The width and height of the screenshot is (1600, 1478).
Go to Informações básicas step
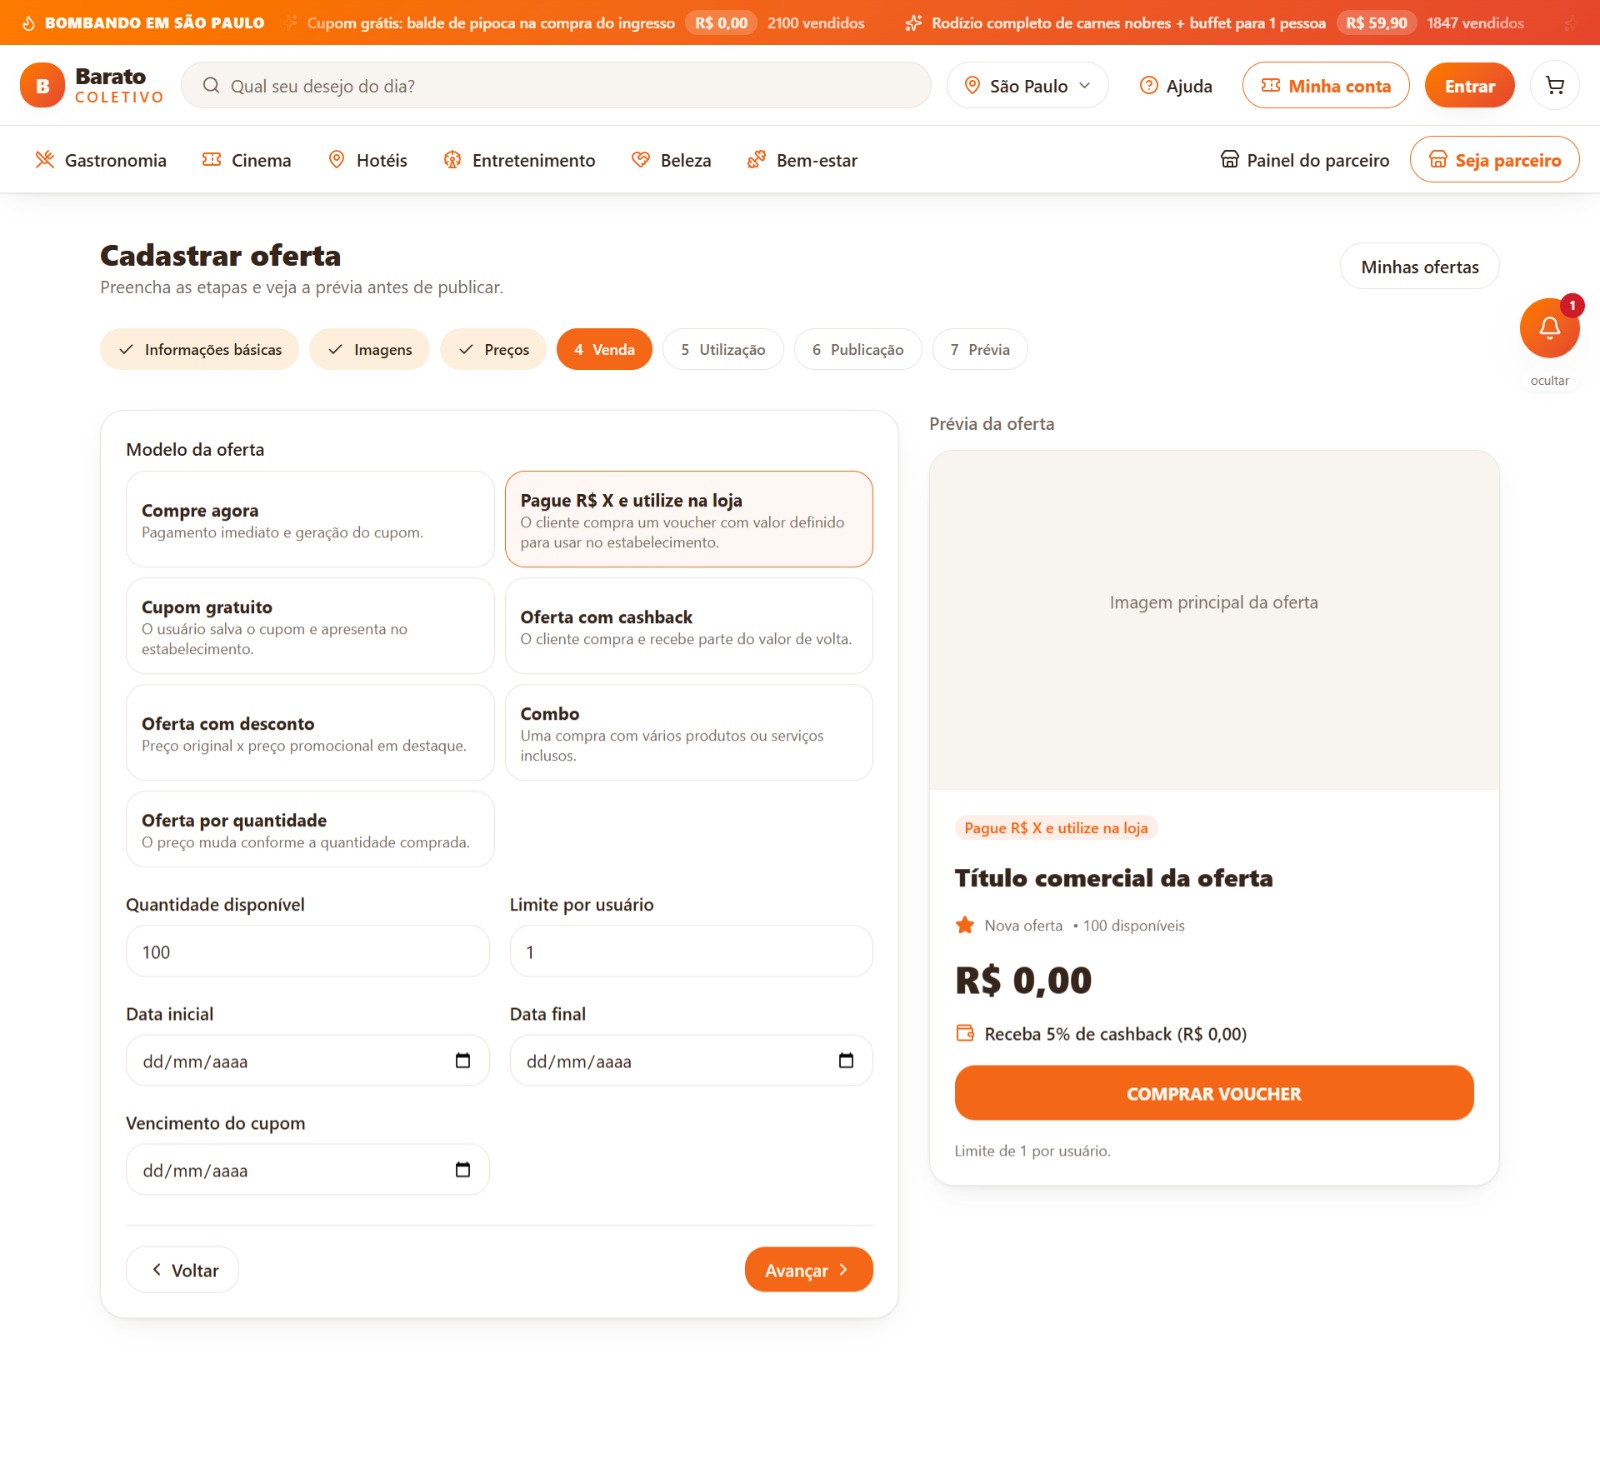pyautogui.click(x=200, y=349)
